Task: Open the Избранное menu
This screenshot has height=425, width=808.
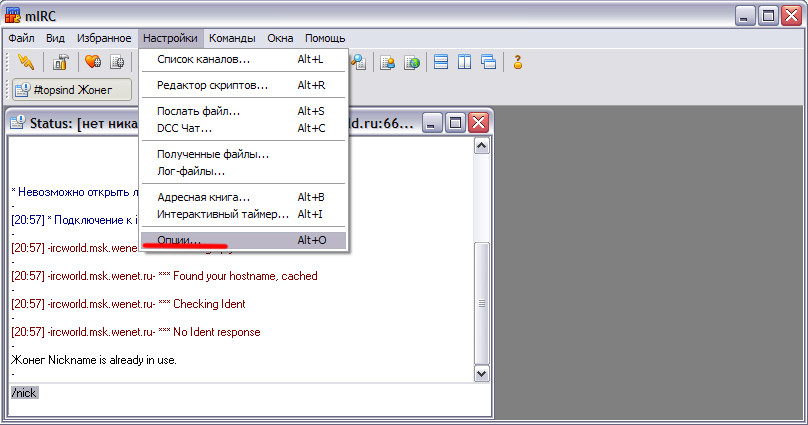Action: pyautogui.click(x=104, y=38)
